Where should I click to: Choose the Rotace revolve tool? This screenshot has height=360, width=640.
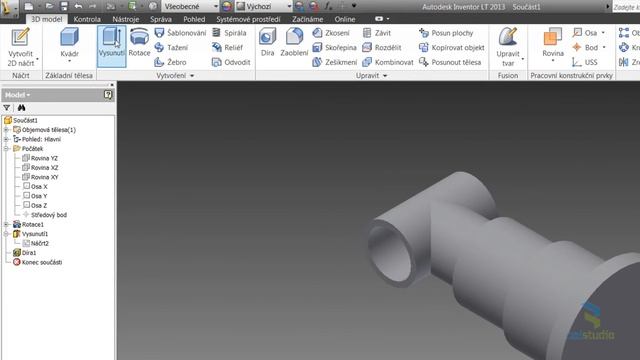pyautogui.click(x=139, y=42)
